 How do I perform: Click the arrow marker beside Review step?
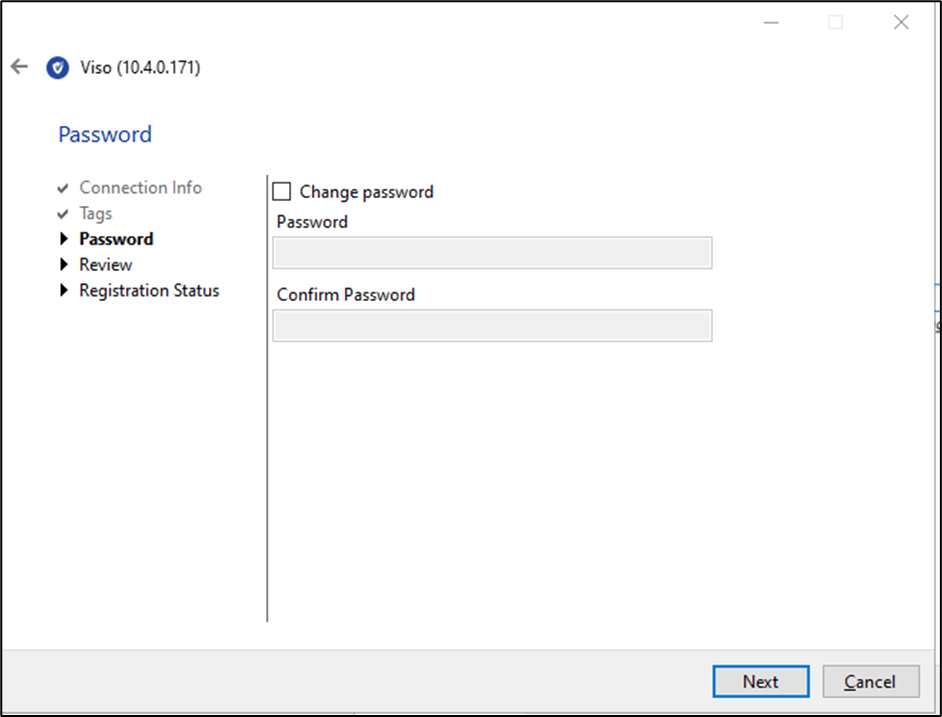[64, 264]
